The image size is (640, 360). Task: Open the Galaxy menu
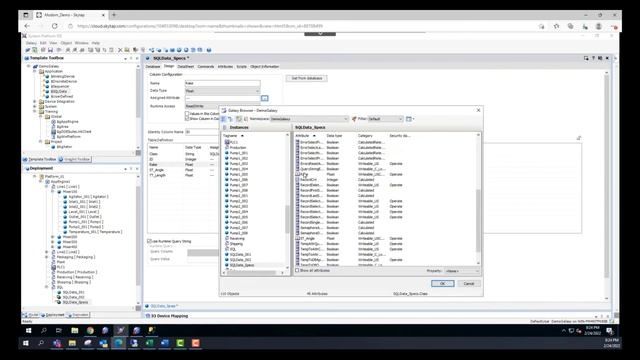pyautogui.click(x=31, y=43)
